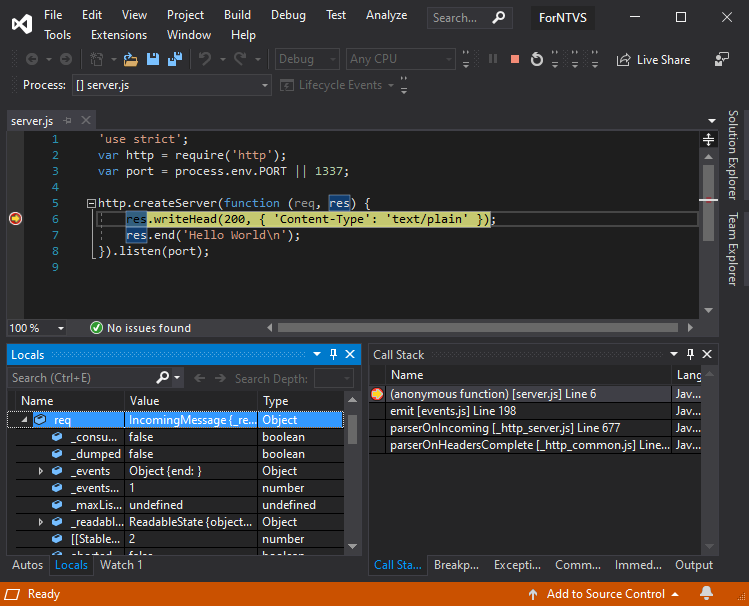Select parserOnIncoming [_http_server.js] Line 677 frame

[535, 428]
